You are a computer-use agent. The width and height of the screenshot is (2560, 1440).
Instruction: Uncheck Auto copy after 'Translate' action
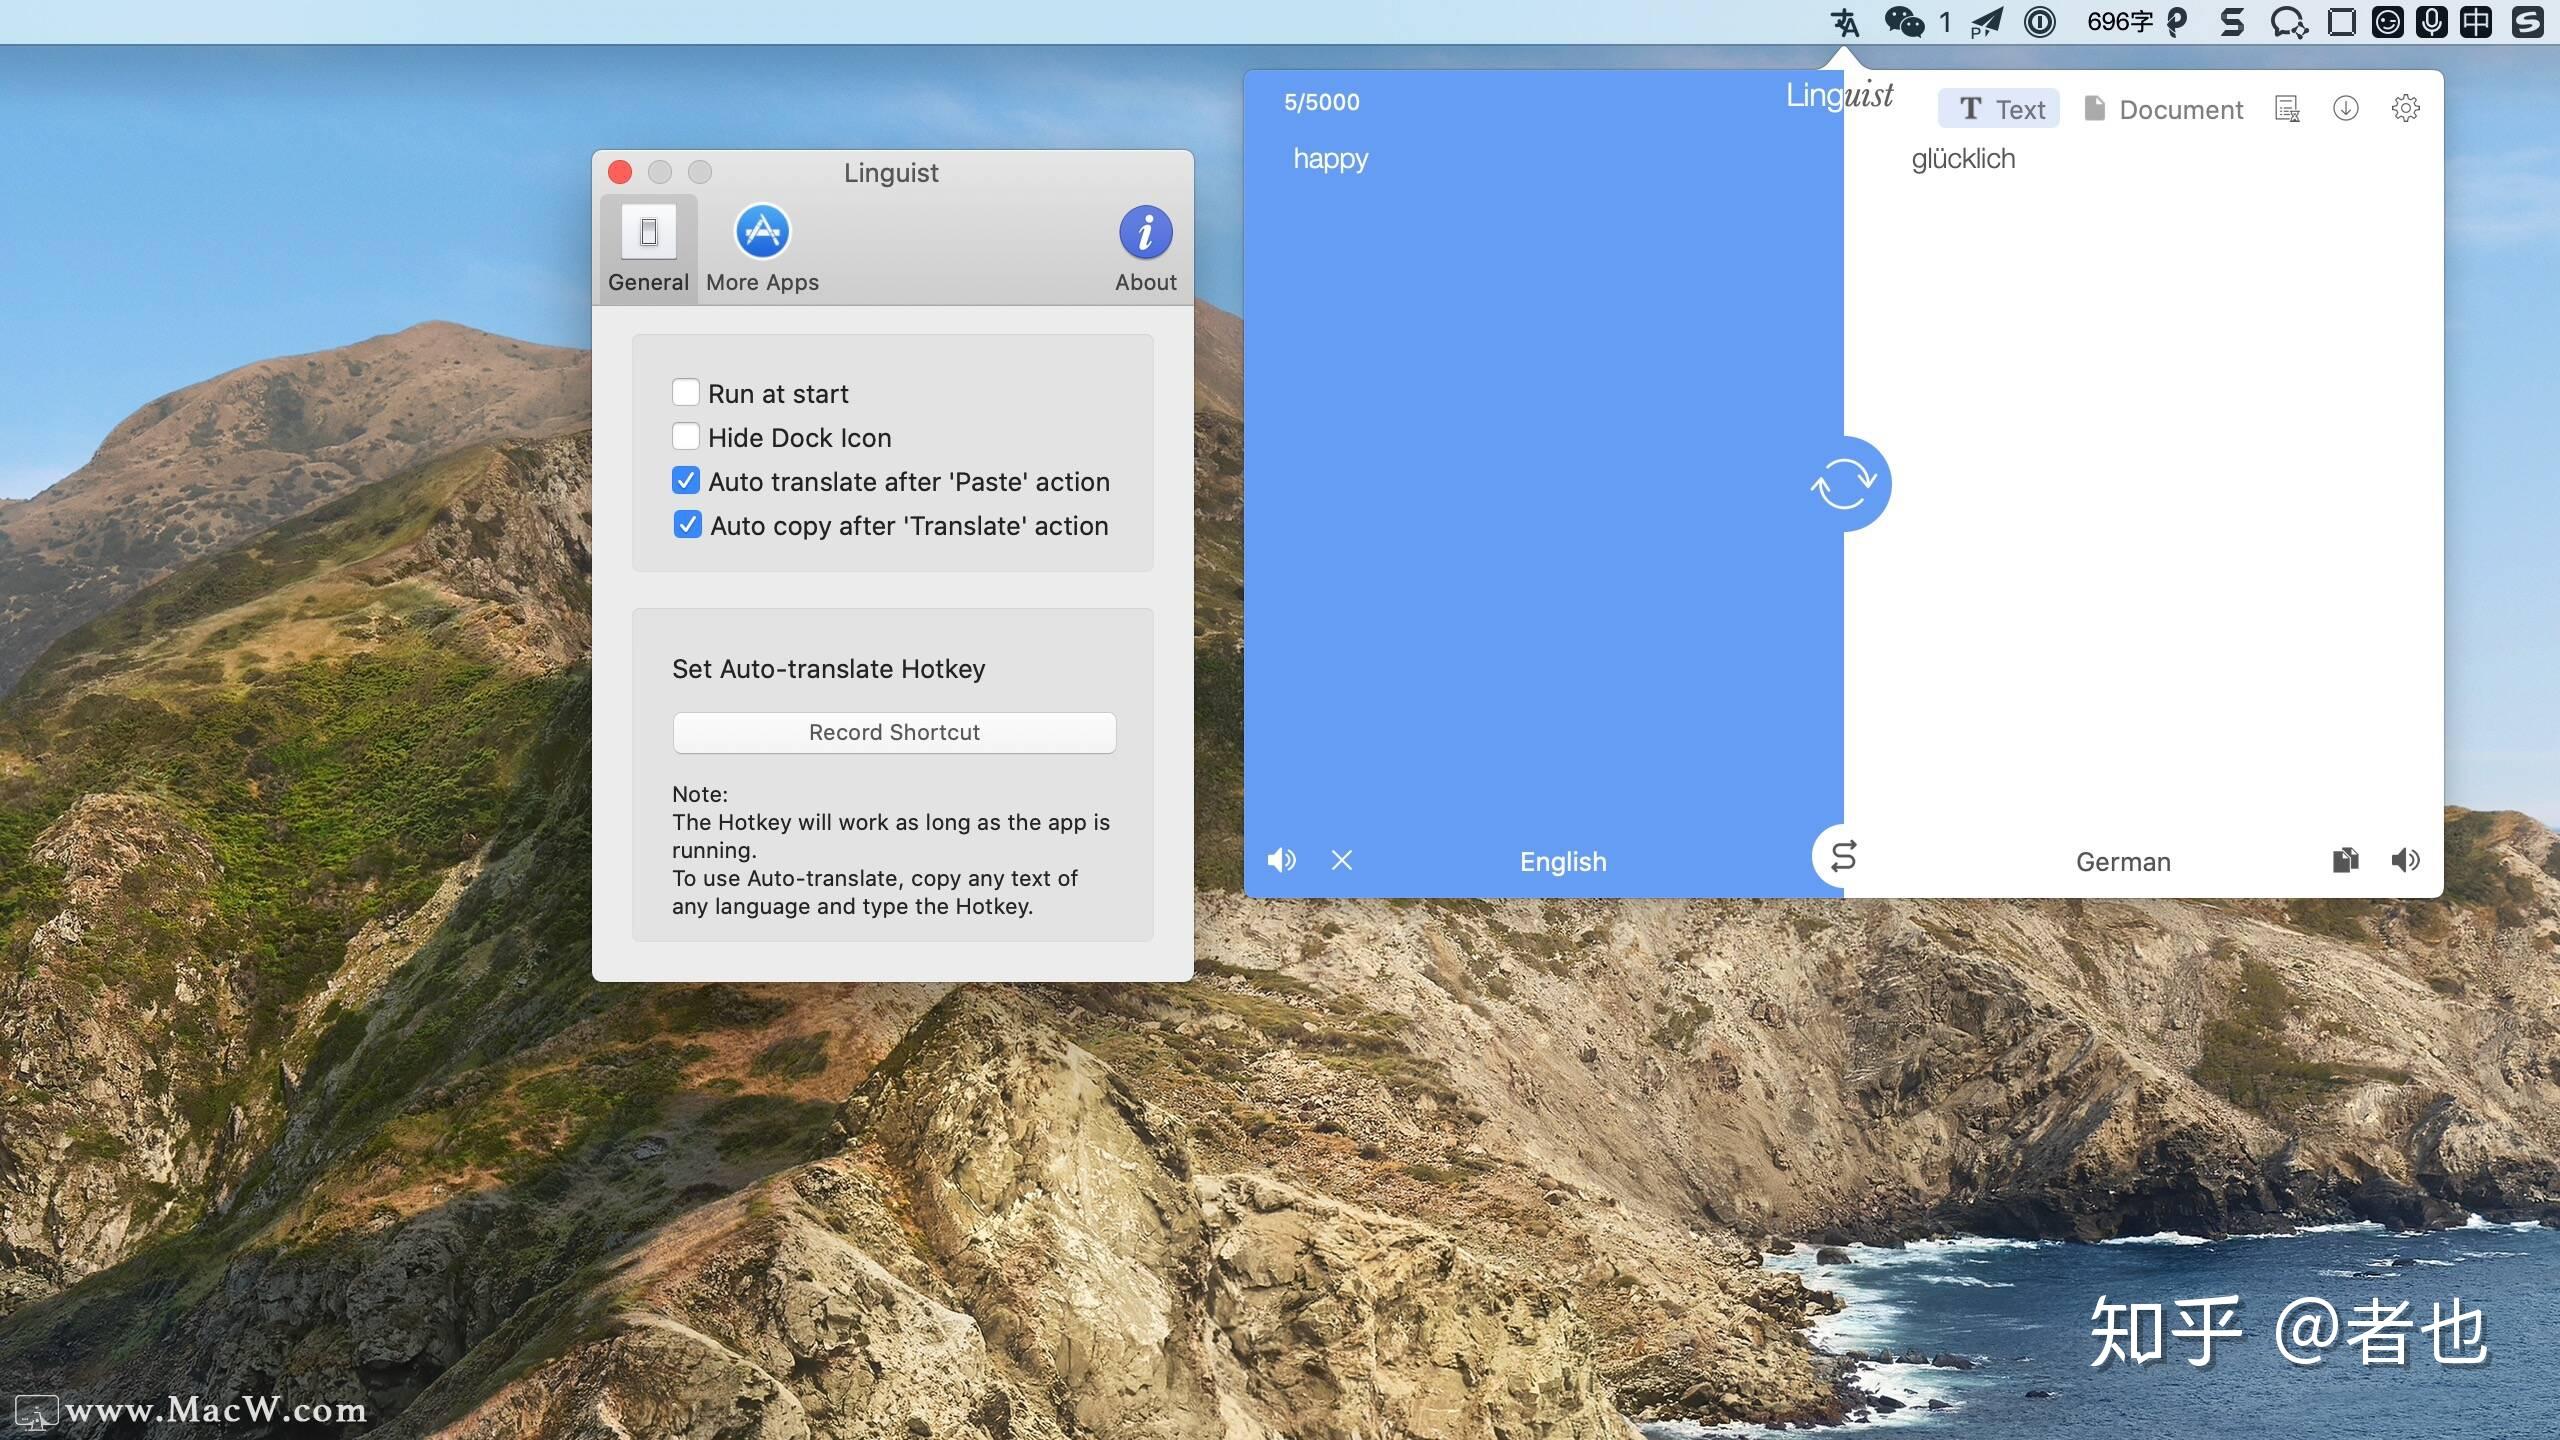tap(688, 525)
